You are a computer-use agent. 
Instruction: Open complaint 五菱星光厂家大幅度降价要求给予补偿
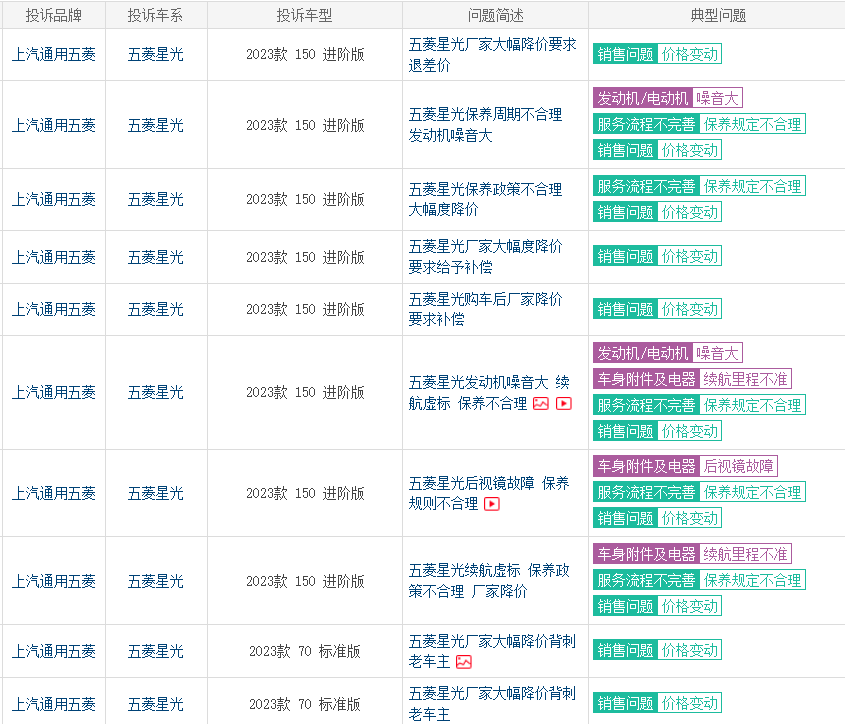tap(486, 257)
